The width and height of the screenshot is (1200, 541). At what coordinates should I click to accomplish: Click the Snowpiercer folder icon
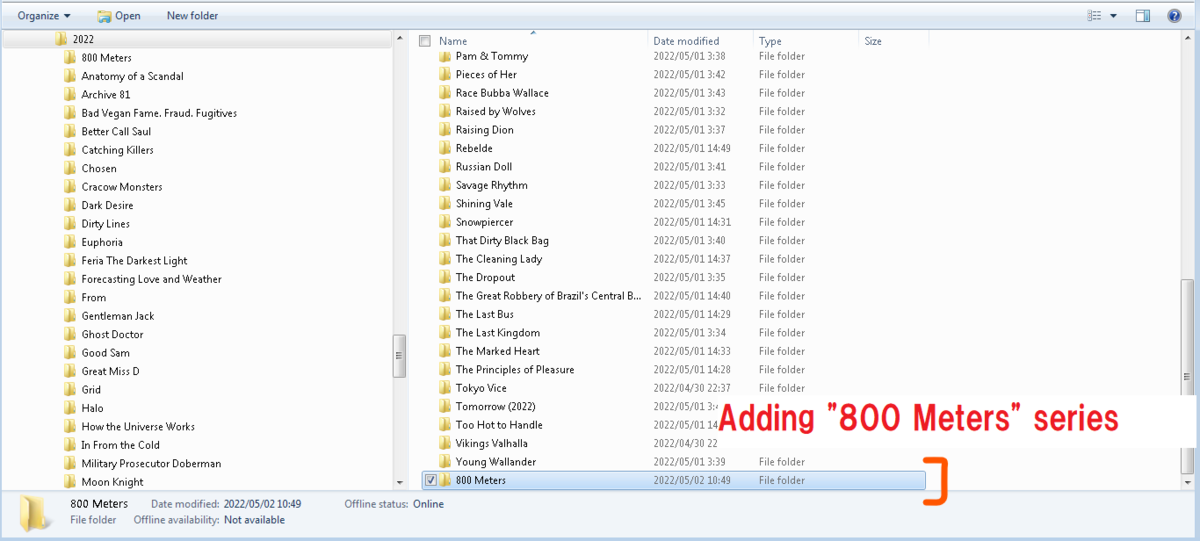(x=445, y=222)
